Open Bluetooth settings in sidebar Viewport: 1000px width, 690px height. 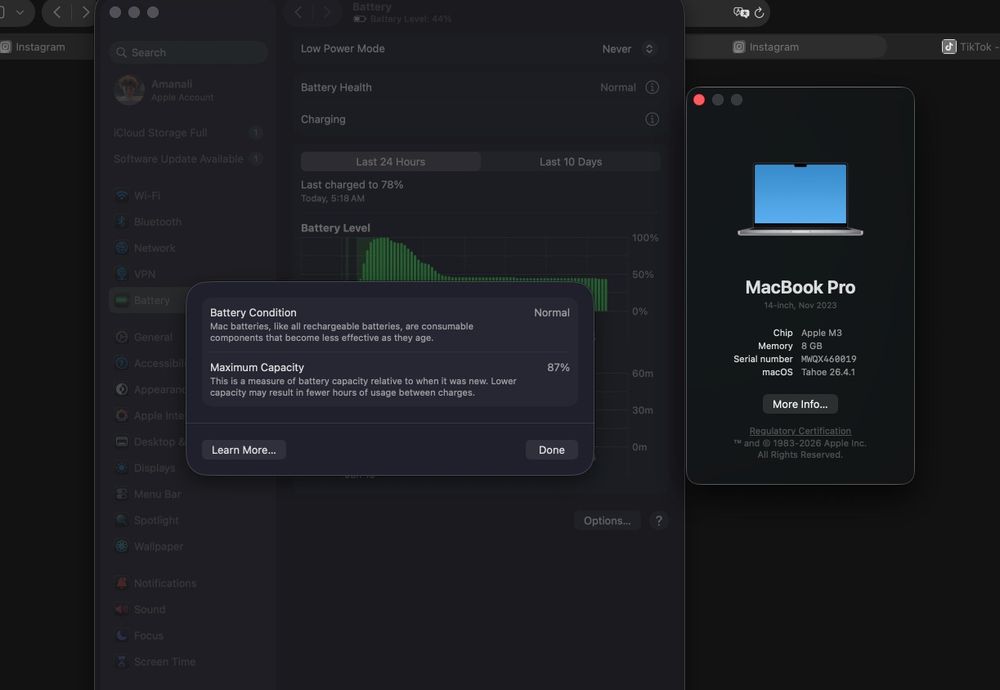[189, 222]
